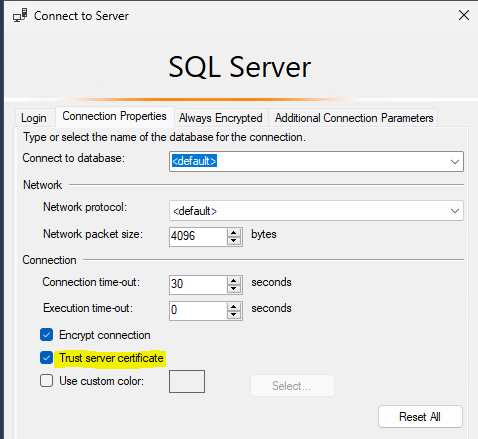This screenshot has width=478, height=439.
Task: Decrease connection time-out seconds
Action: coord(234,289)
